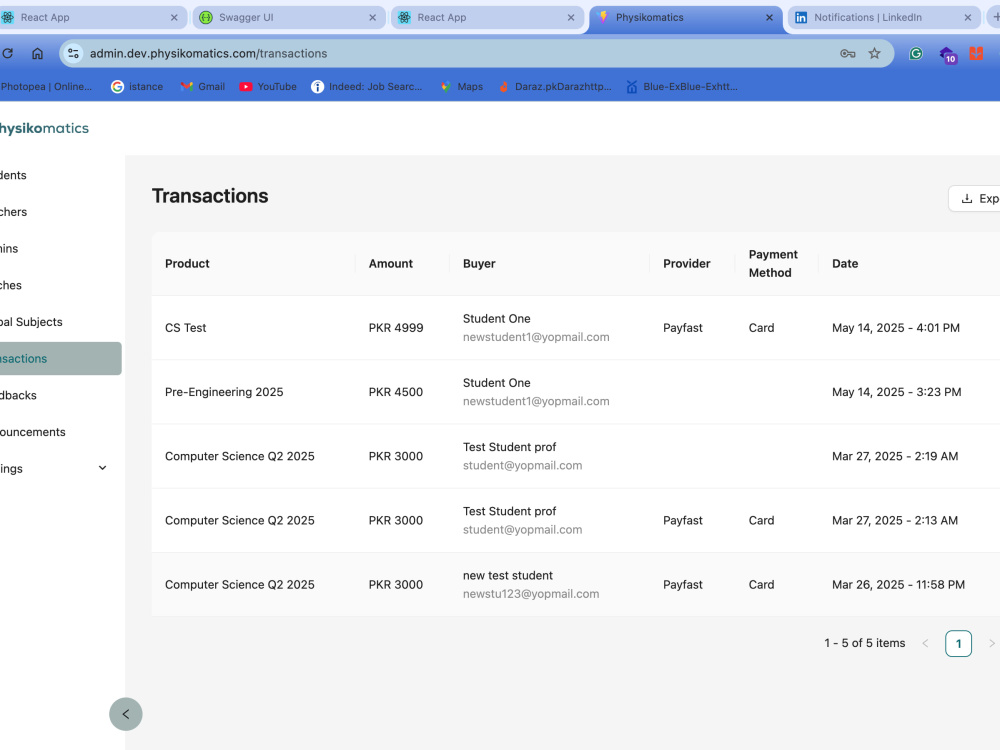The width and height of the screenshot is (1000, 750).
Task: Switch to second React App tab
Action: [487, 18]
